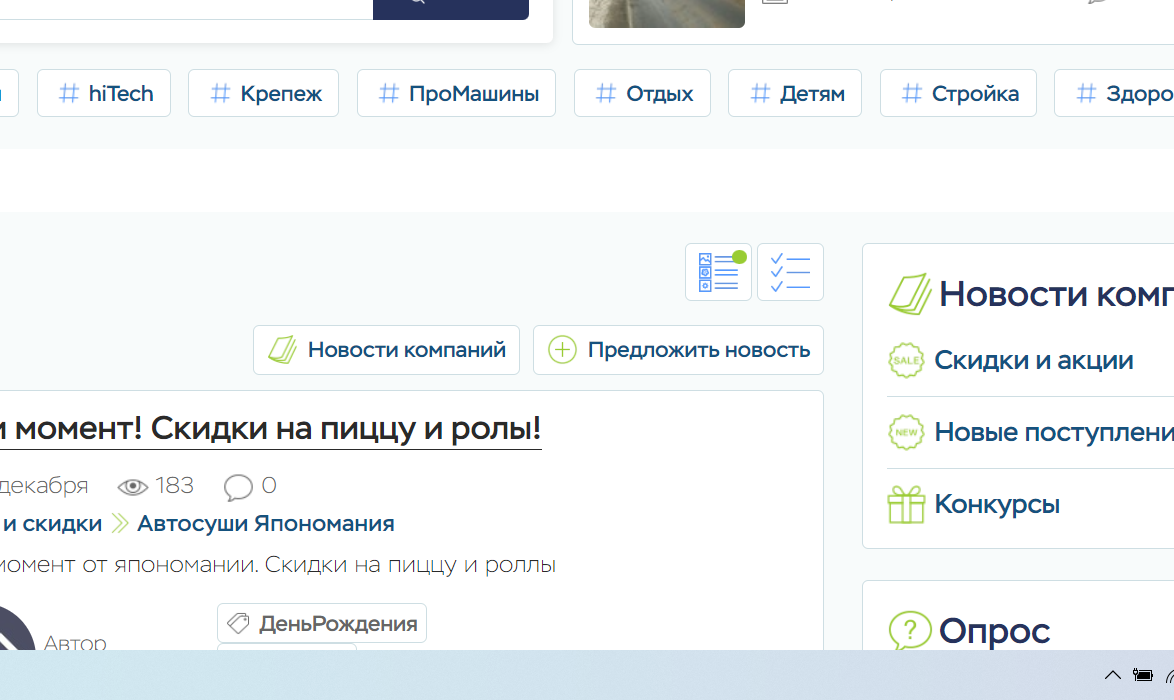Click the SALE badge icon in sidebar
Viewport: 1174px width, 700px height.
click(x=906, y=360)
